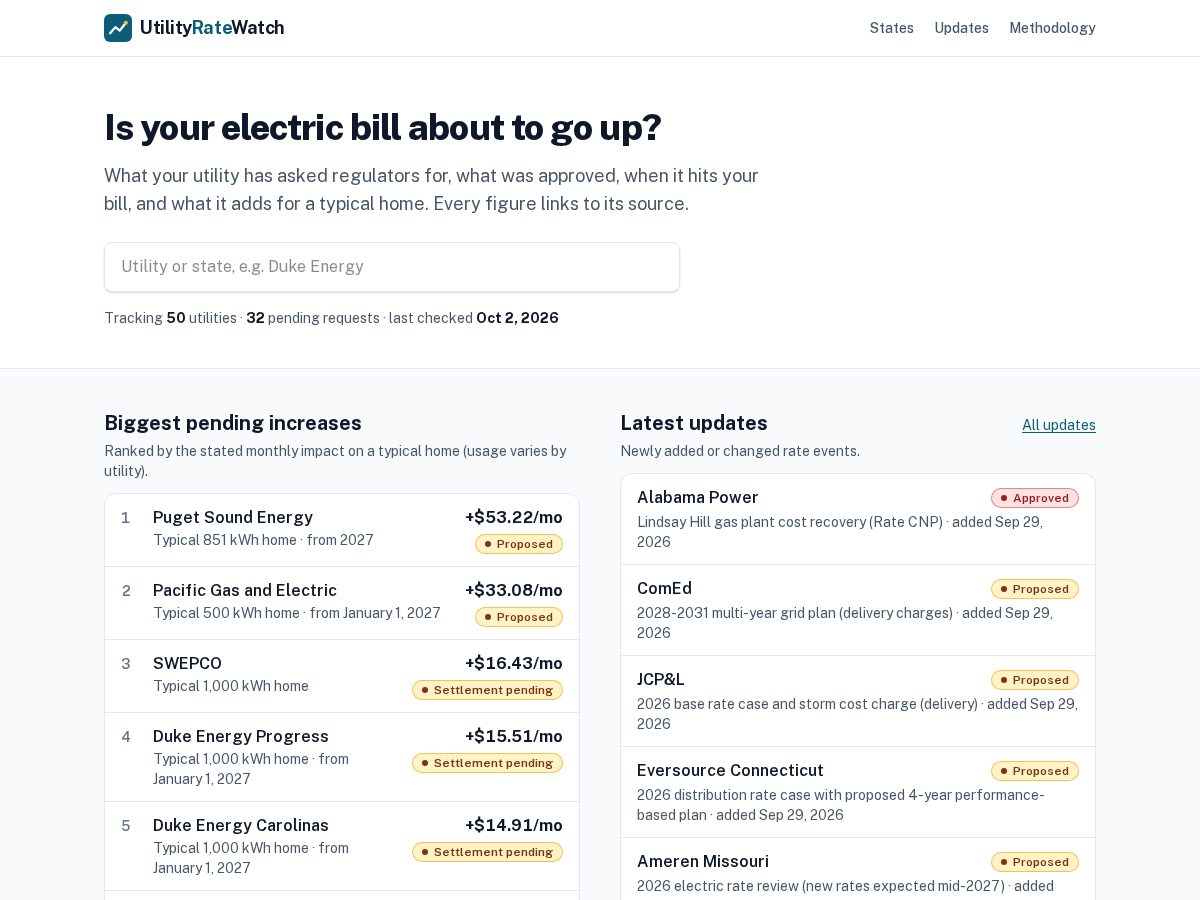Image resolution: width=1200 pixels, height=900 pixels.
Task: Click the Proposed badge on JCP&L
Action: 1035,680
